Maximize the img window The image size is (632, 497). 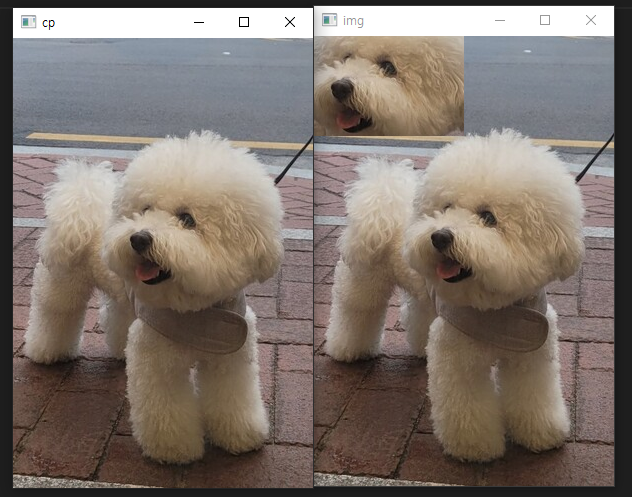[x=545, y=20]
